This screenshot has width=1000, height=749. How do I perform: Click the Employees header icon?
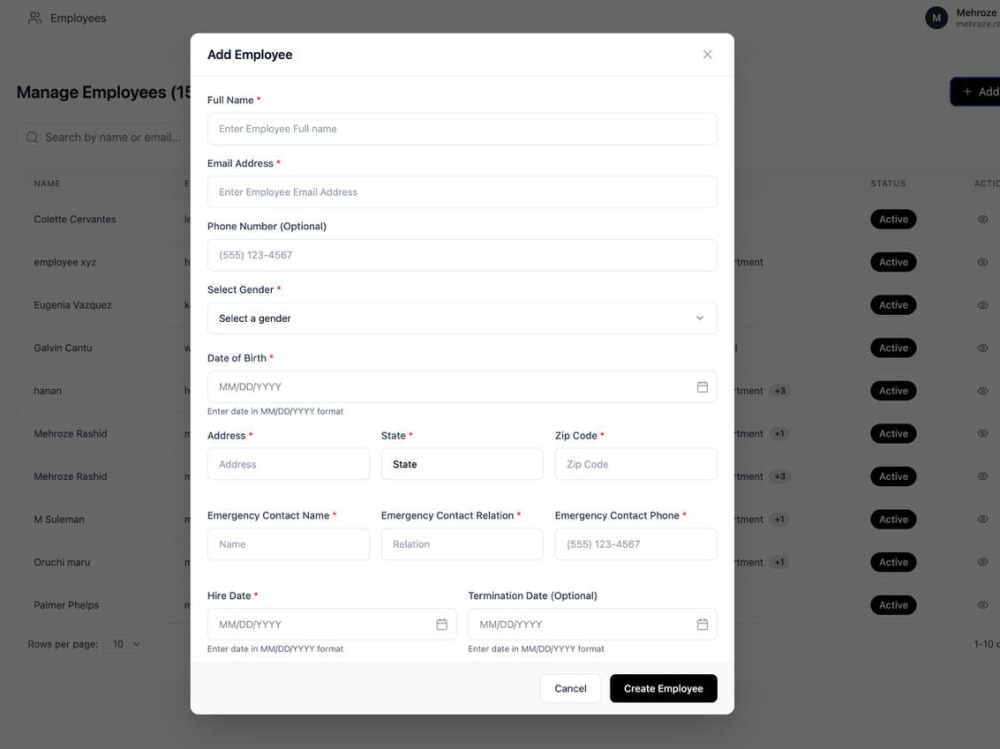(x=34, y=18)
